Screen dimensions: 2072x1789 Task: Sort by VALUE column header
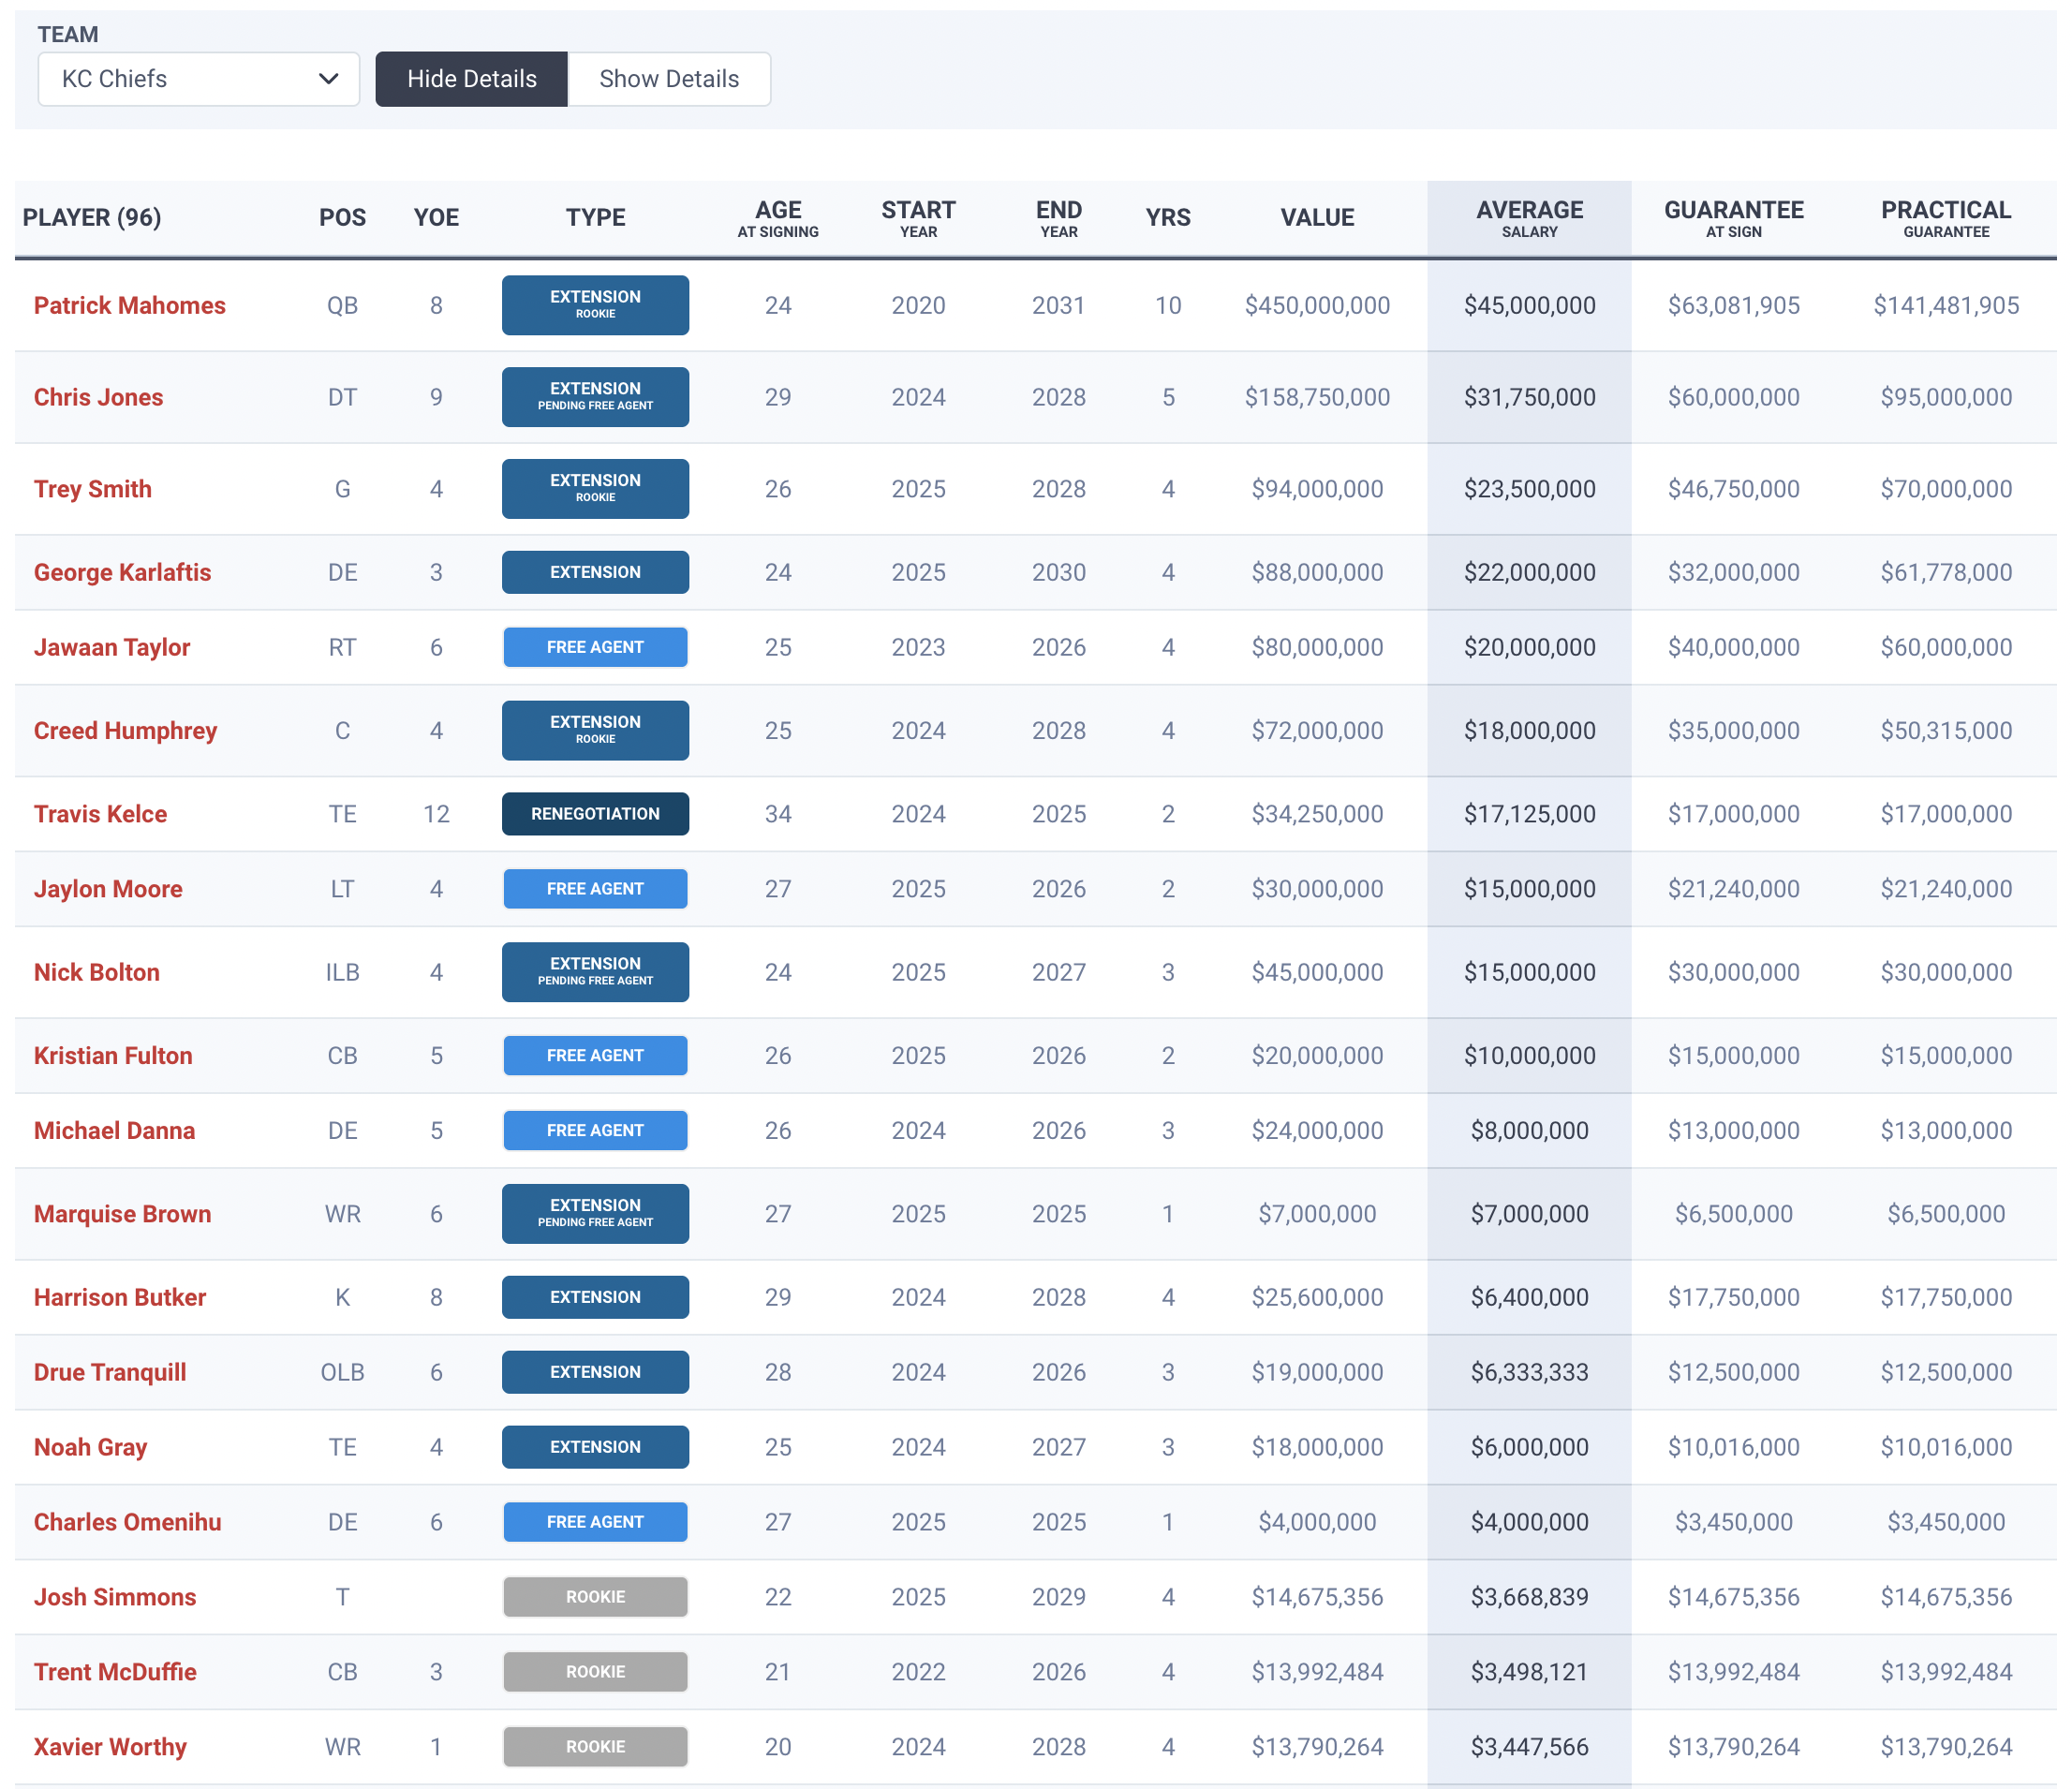1317,217
